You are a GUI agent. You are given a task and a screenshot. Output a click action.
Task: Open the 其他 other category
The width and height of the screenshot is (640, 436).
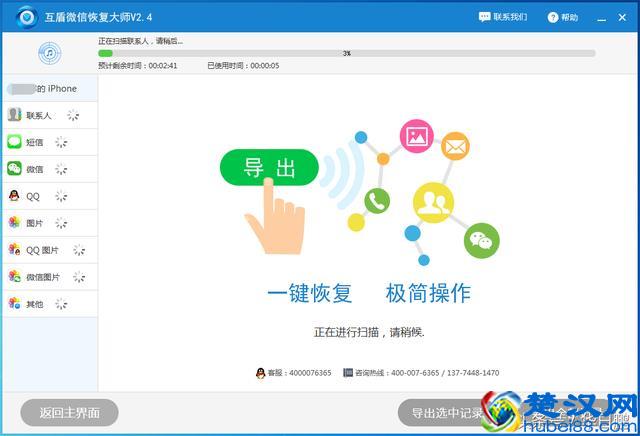[50, 304]
